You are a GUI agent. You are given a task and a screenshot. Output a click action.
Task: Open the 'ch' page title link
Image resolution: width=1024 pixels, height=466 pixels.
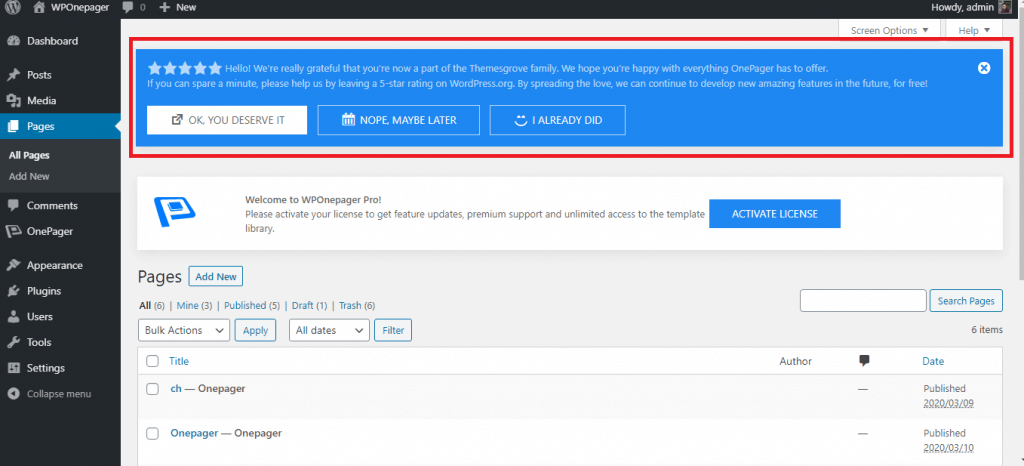coord(176,389)
